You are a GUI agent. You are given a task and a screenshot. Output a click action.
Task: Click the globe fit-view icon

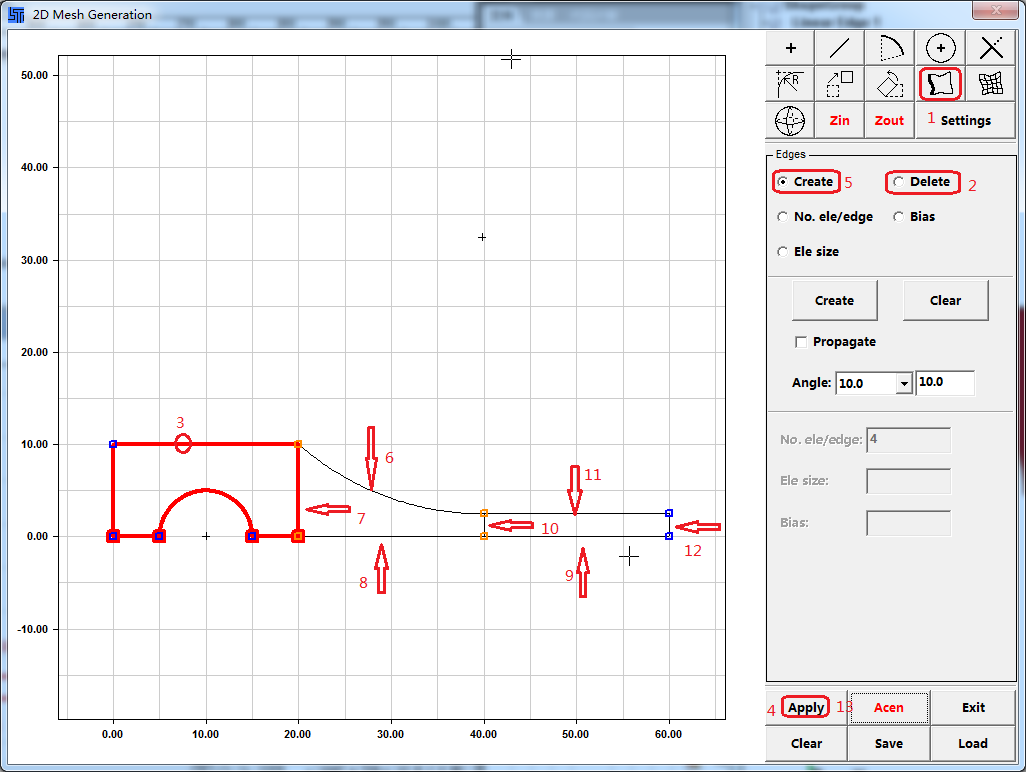tap(790, 120)
